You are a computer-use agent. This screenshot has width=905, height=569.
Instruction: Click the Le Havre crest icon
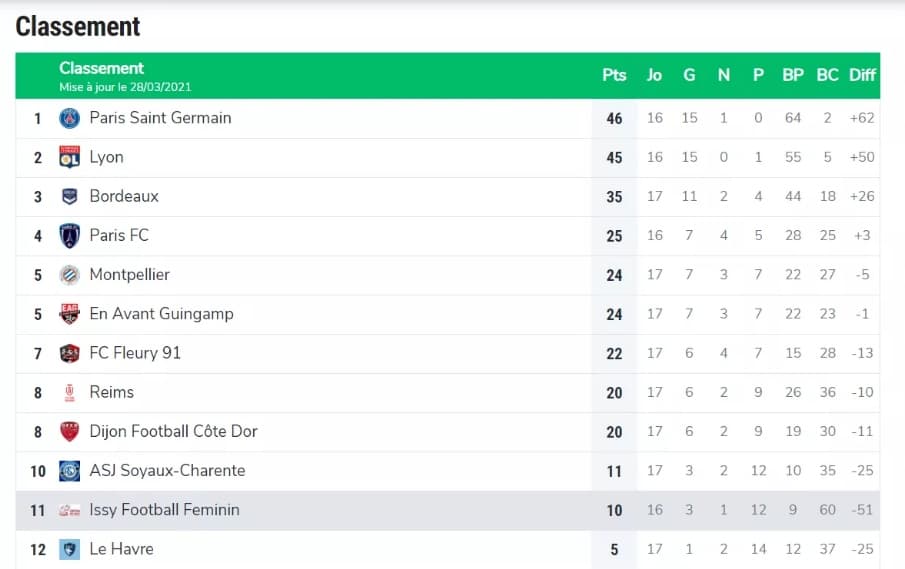tap(69, 549)
